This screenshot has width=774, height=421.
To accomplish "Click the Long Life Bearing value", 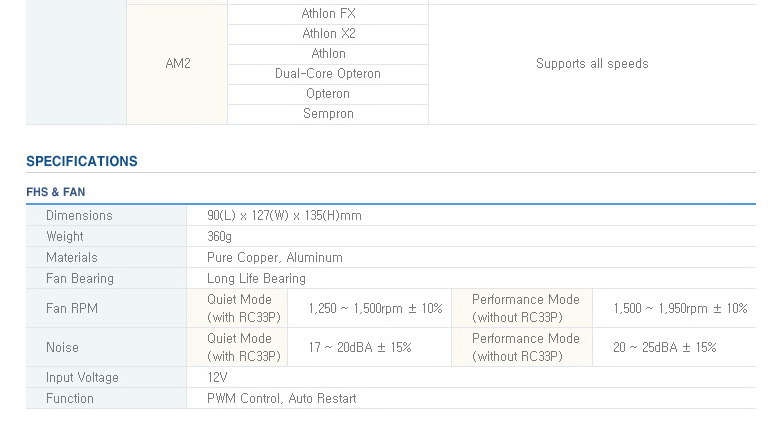I will [256, 279].
